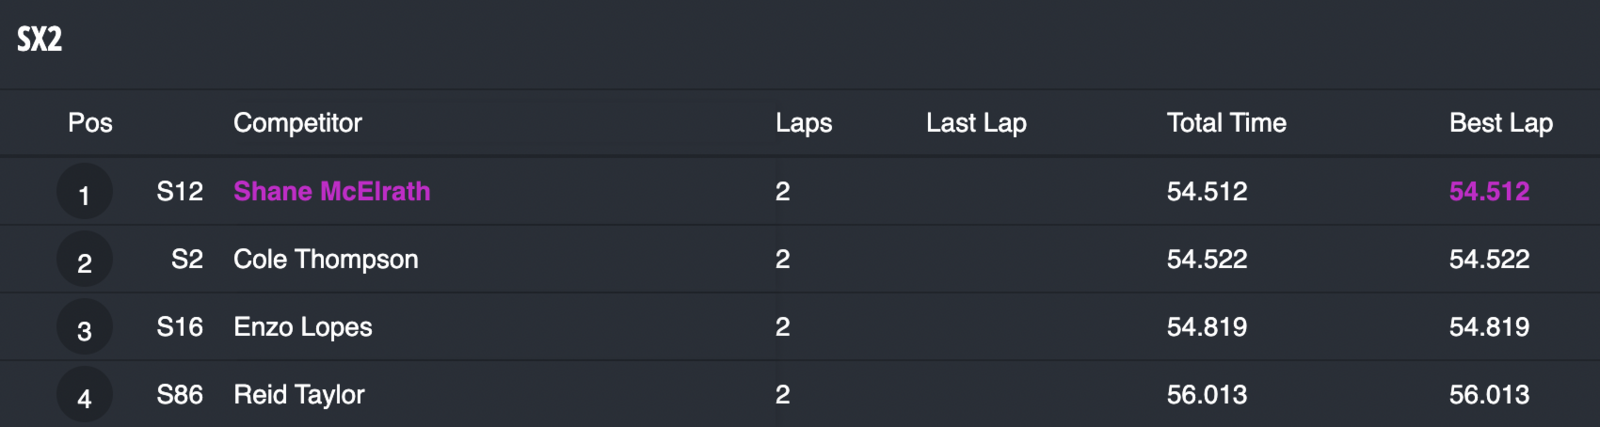
Task: Sort by Pos column header
Action: (x=90, y=123)
